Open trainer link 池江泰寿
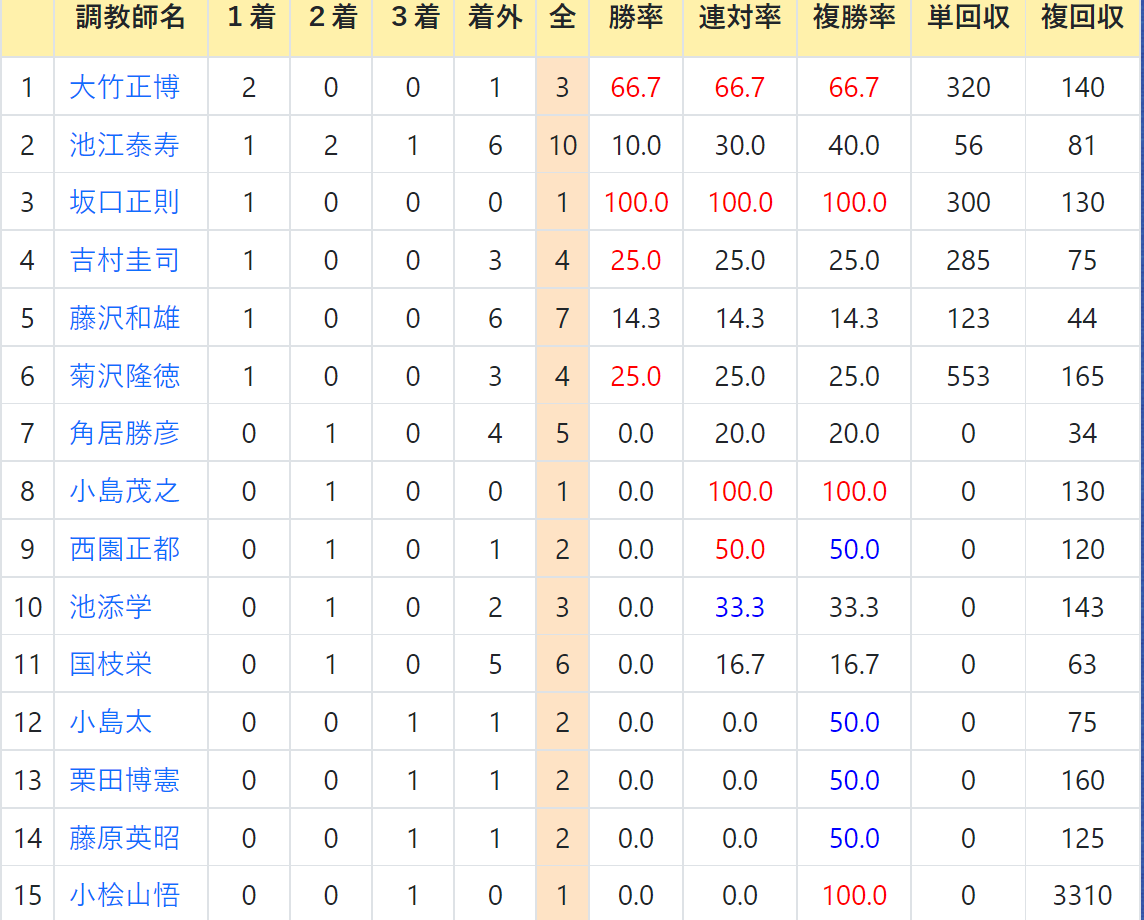The width and height of the screenshot is (1144, 920). click(124, 145)
